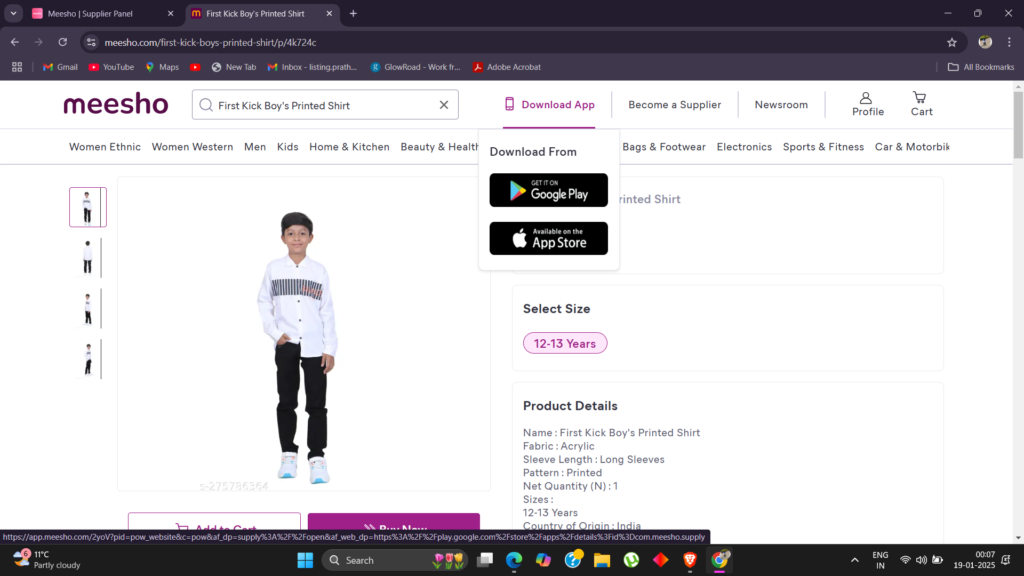Open Beauty & Health category menu
Screen dimensions: 1024x576
(440, 147)
